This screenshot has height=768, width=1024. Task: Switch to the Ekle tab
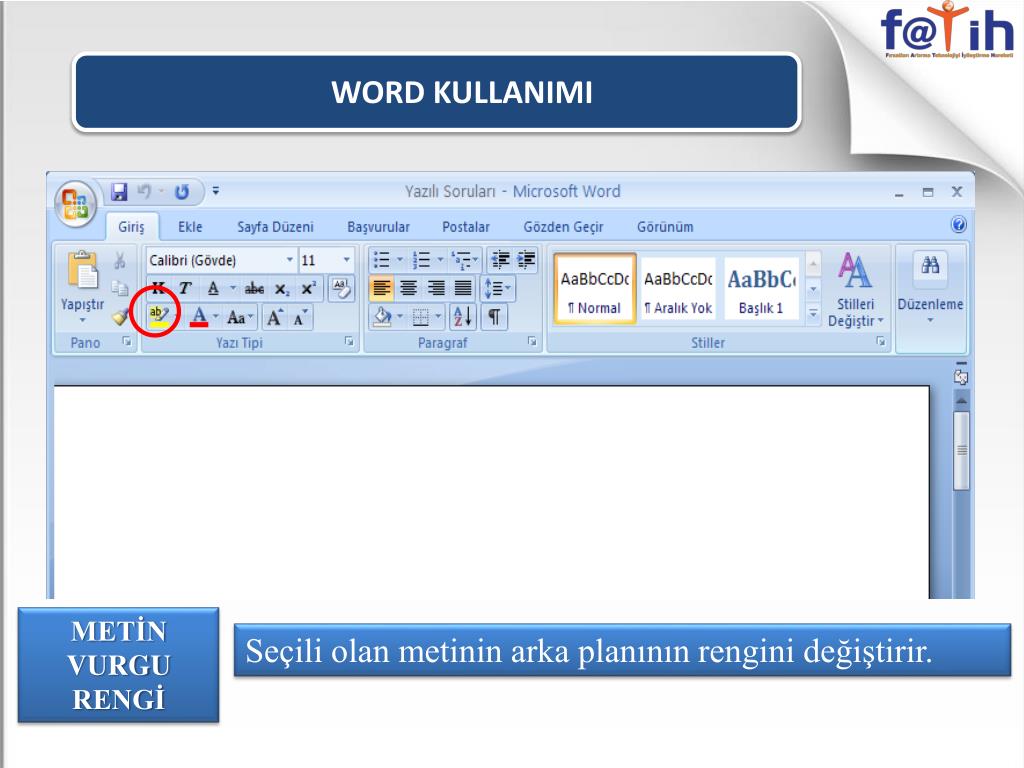point(190,227)
